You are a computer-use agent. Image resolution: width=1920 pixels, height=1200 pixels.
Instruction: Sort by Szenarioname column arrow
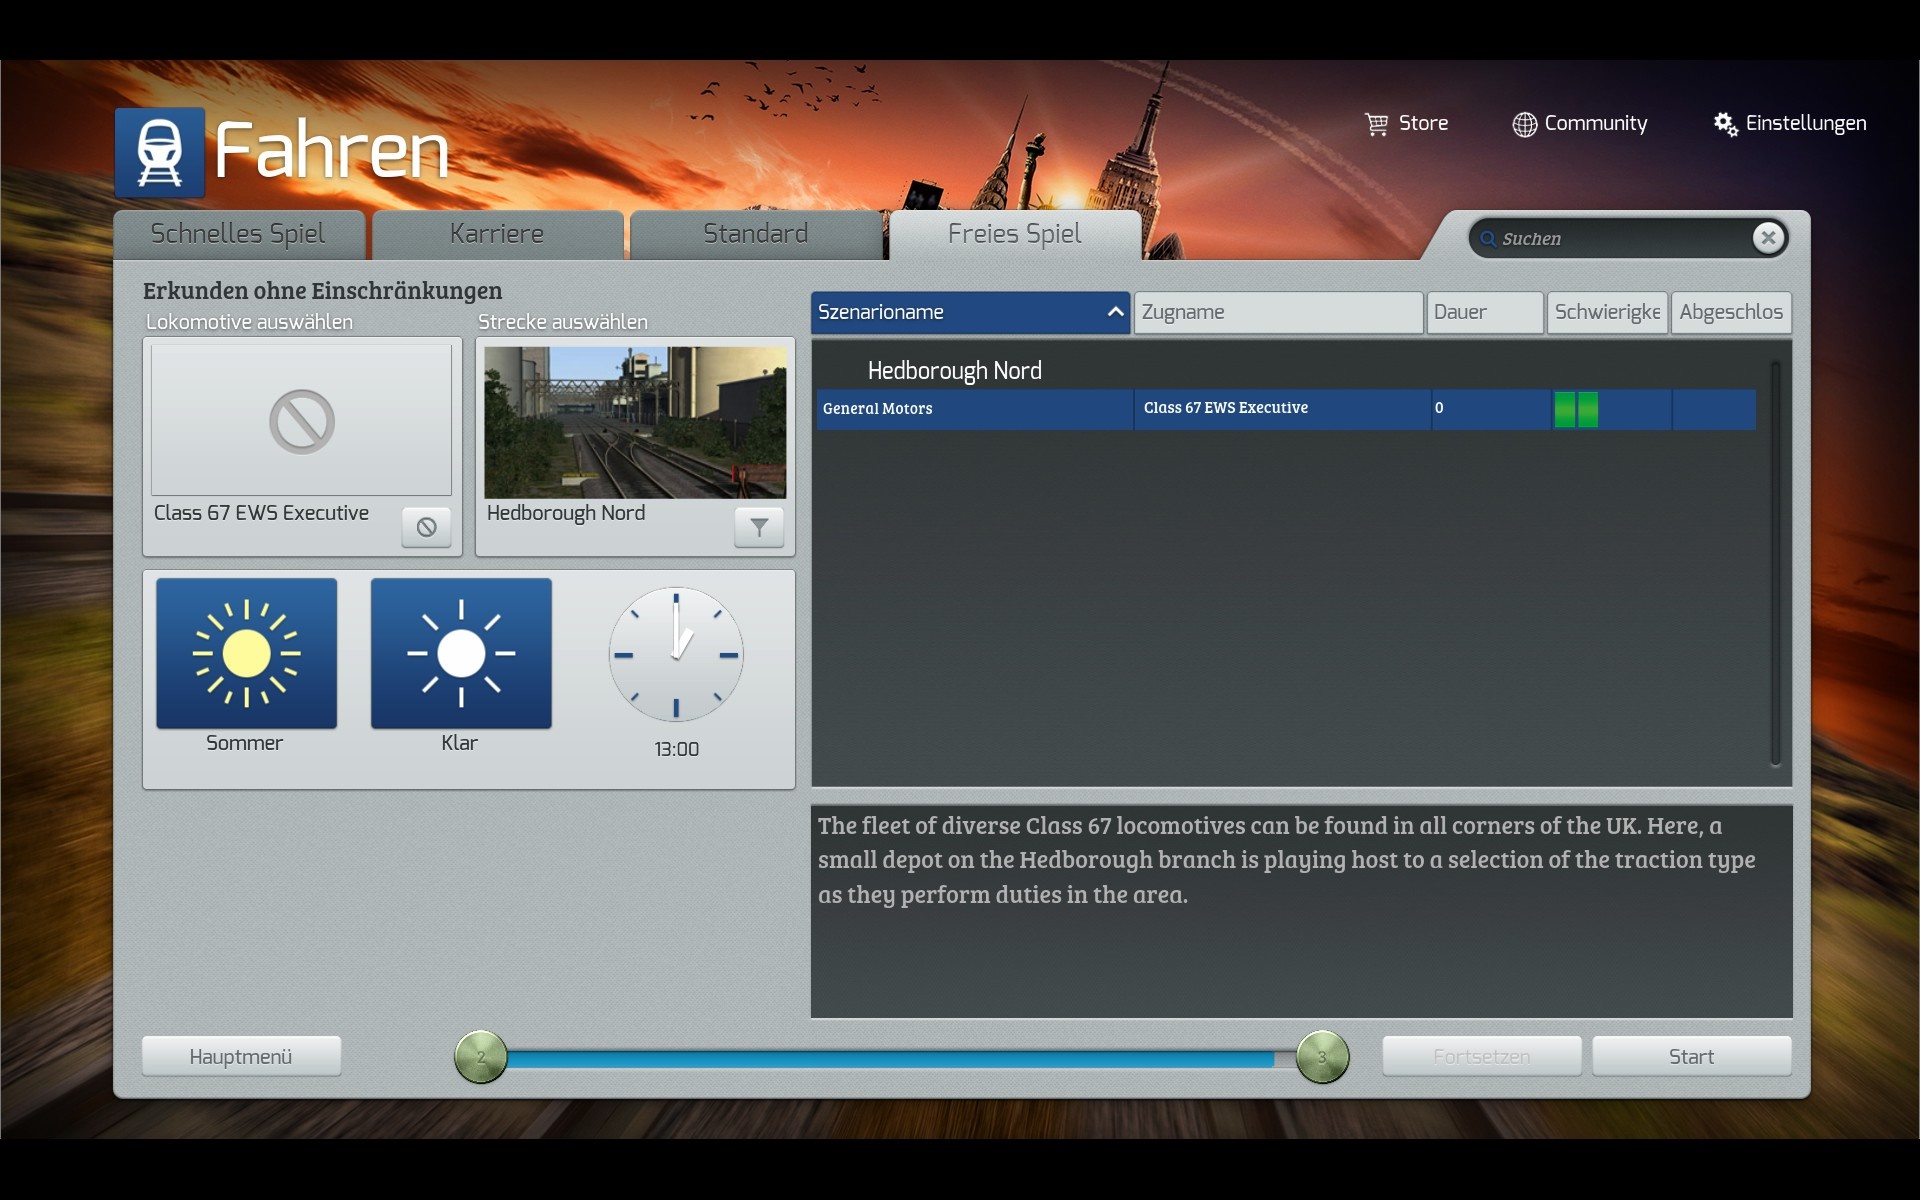point(1115,312)
